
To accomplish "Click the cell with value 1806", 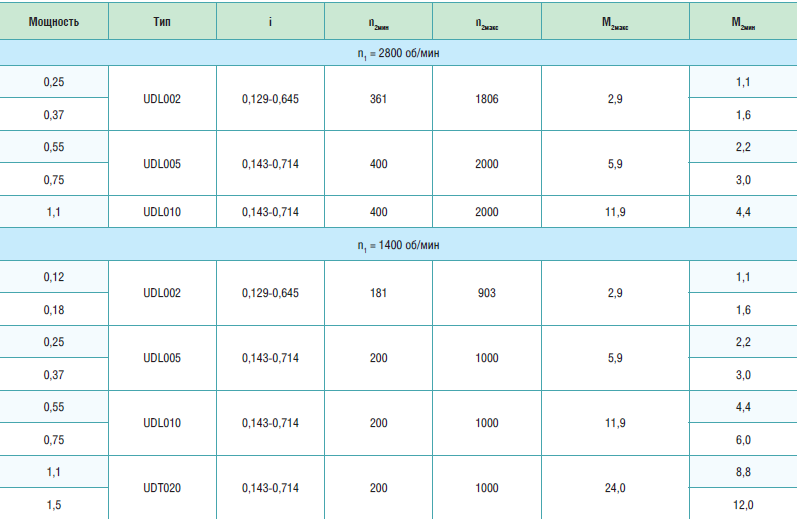I will (487, 99).
